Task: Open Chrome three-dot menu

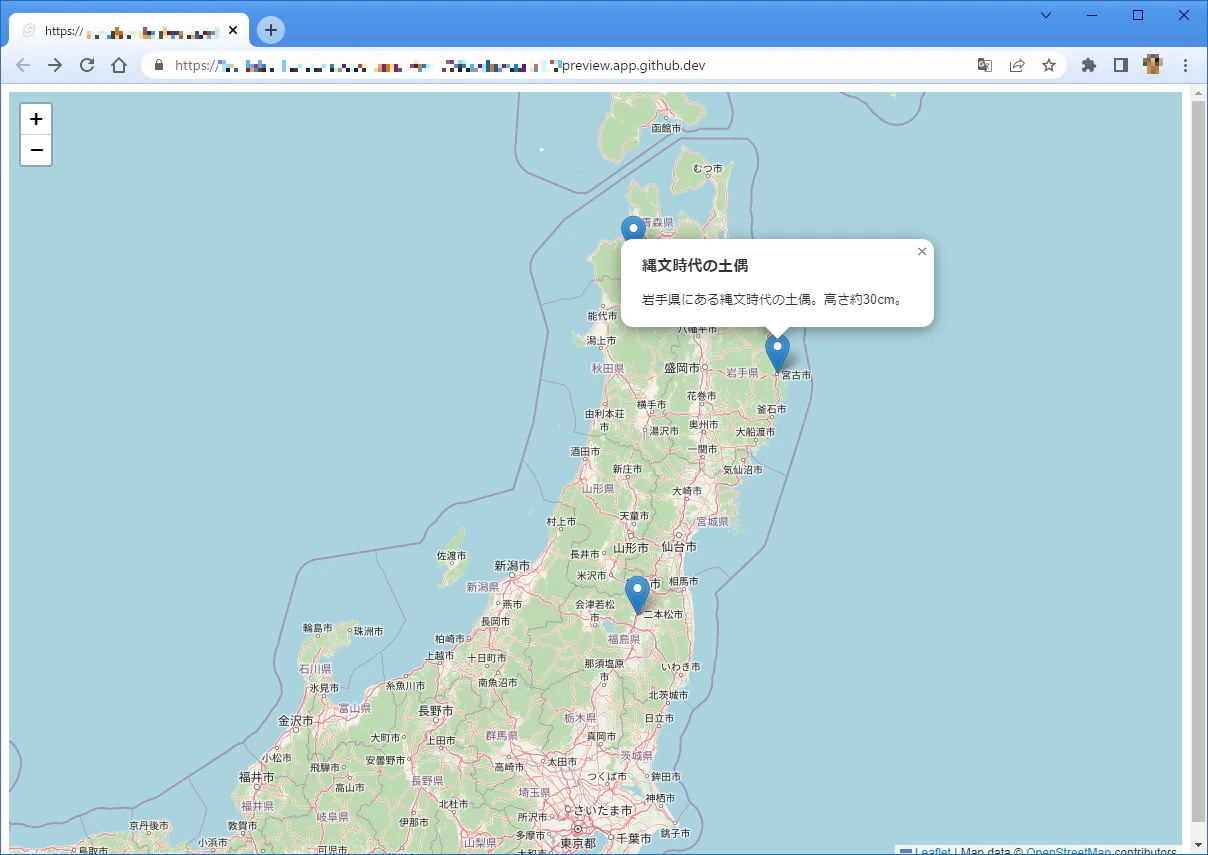Action: tap(1185, 65)
